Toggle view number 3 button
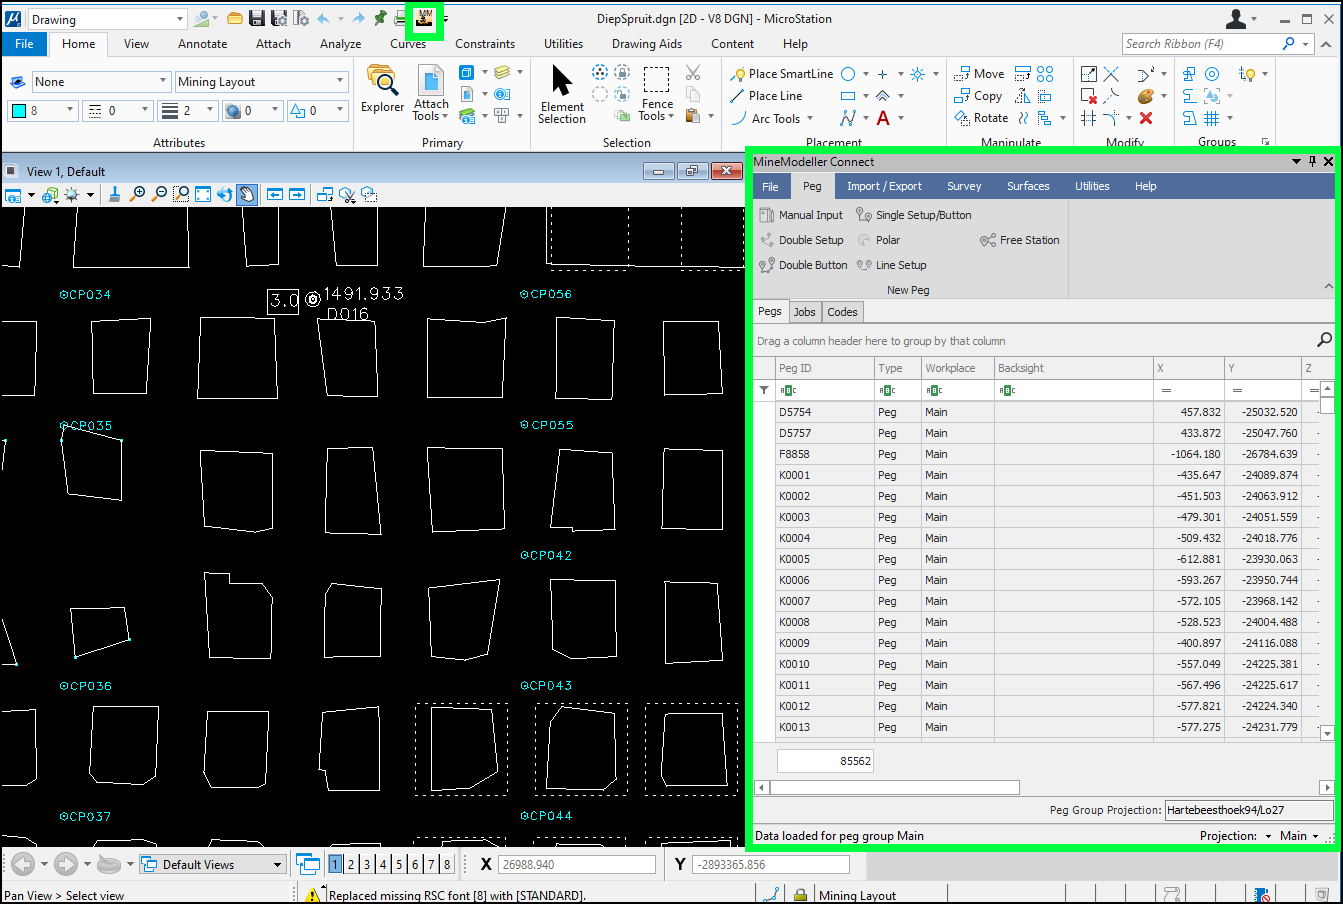1343x904 pixels. 367,865
